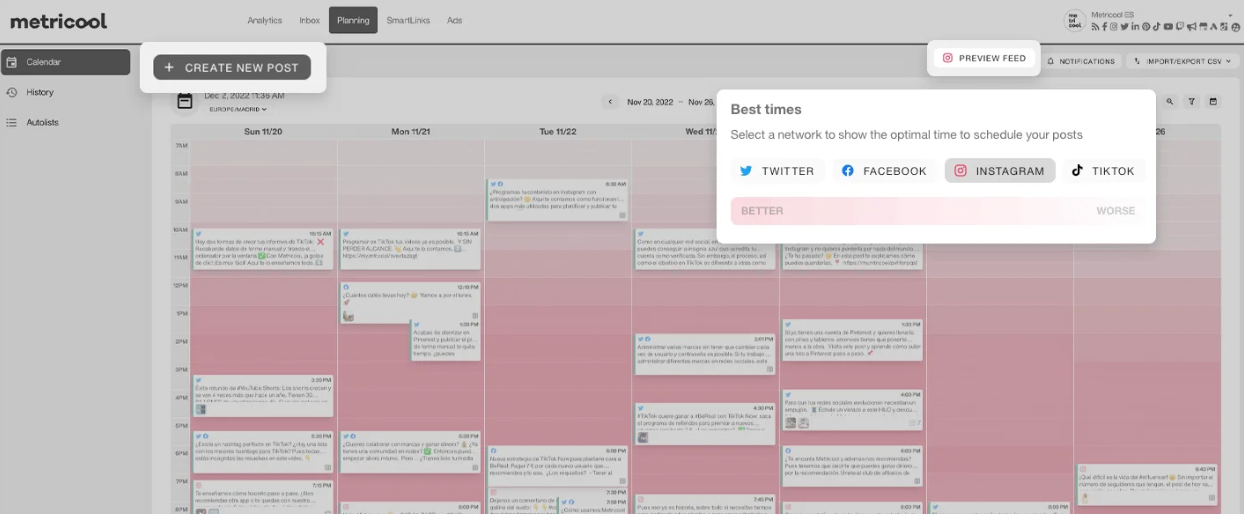The image size is (1244, 514).
Task: Open the SmartLinks tab
Action: click(x=408, y=20)
